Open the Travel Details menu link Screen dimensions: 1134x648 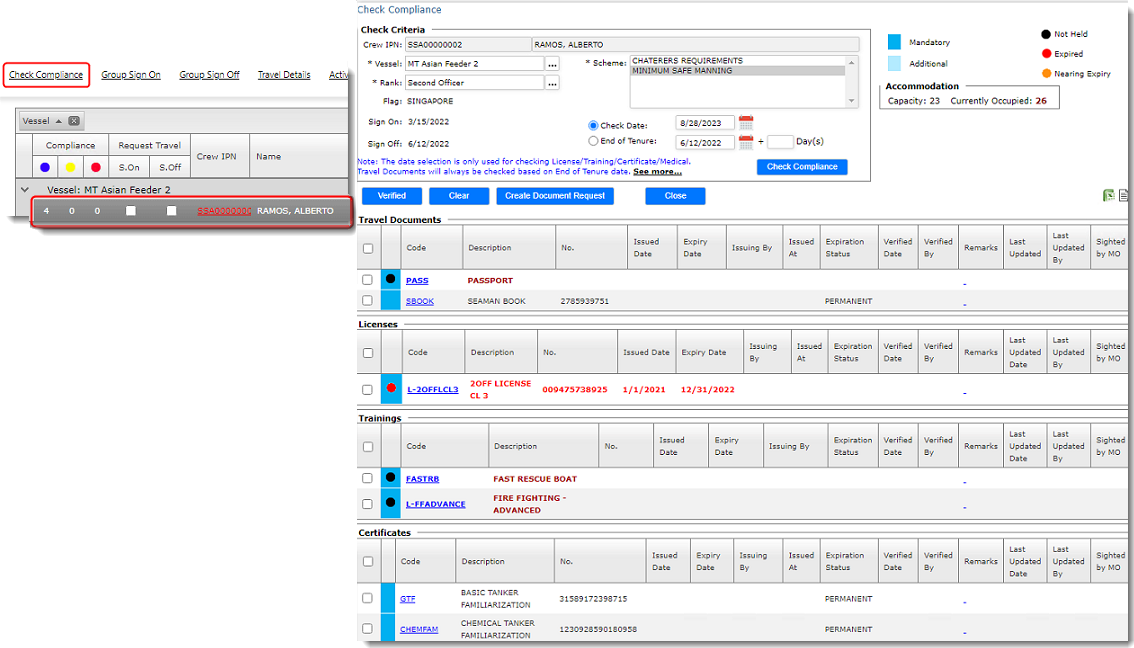[284, 75]
